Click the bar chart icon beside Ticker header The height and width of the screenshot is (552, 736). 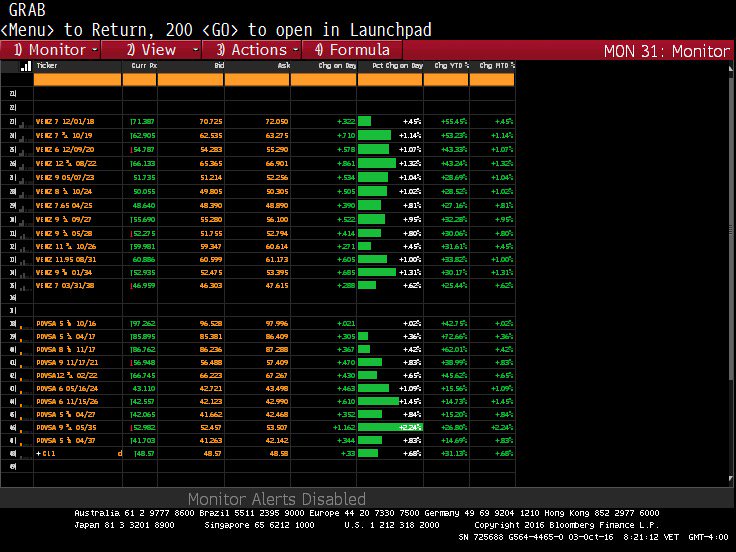click(26, 66)
